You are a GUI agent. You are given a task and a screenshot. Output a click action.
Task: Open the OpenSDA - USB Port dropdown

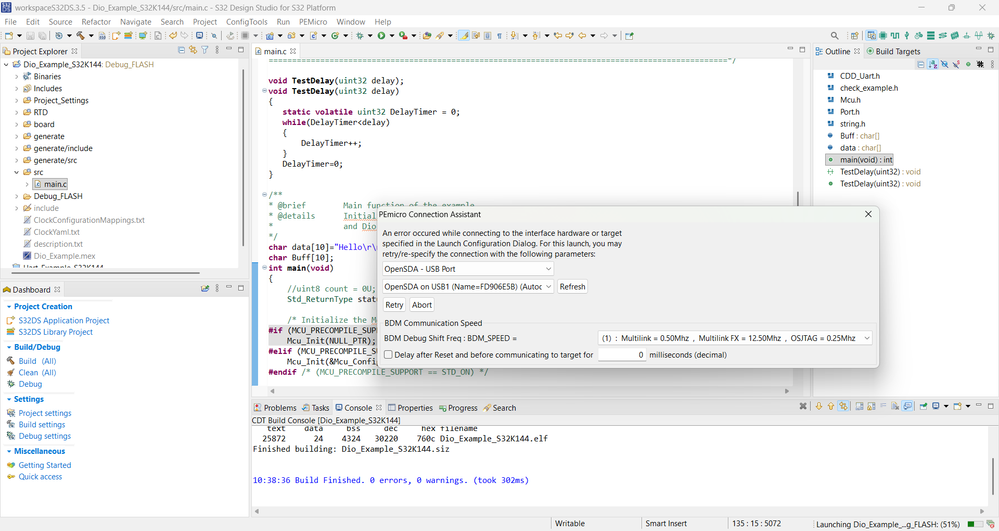click(x=468, y=269)
